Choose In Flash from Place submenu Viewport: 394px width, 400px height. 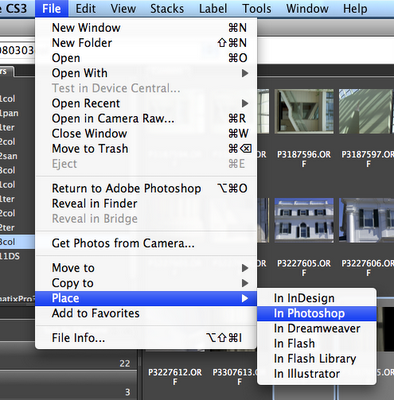[317, 343]
